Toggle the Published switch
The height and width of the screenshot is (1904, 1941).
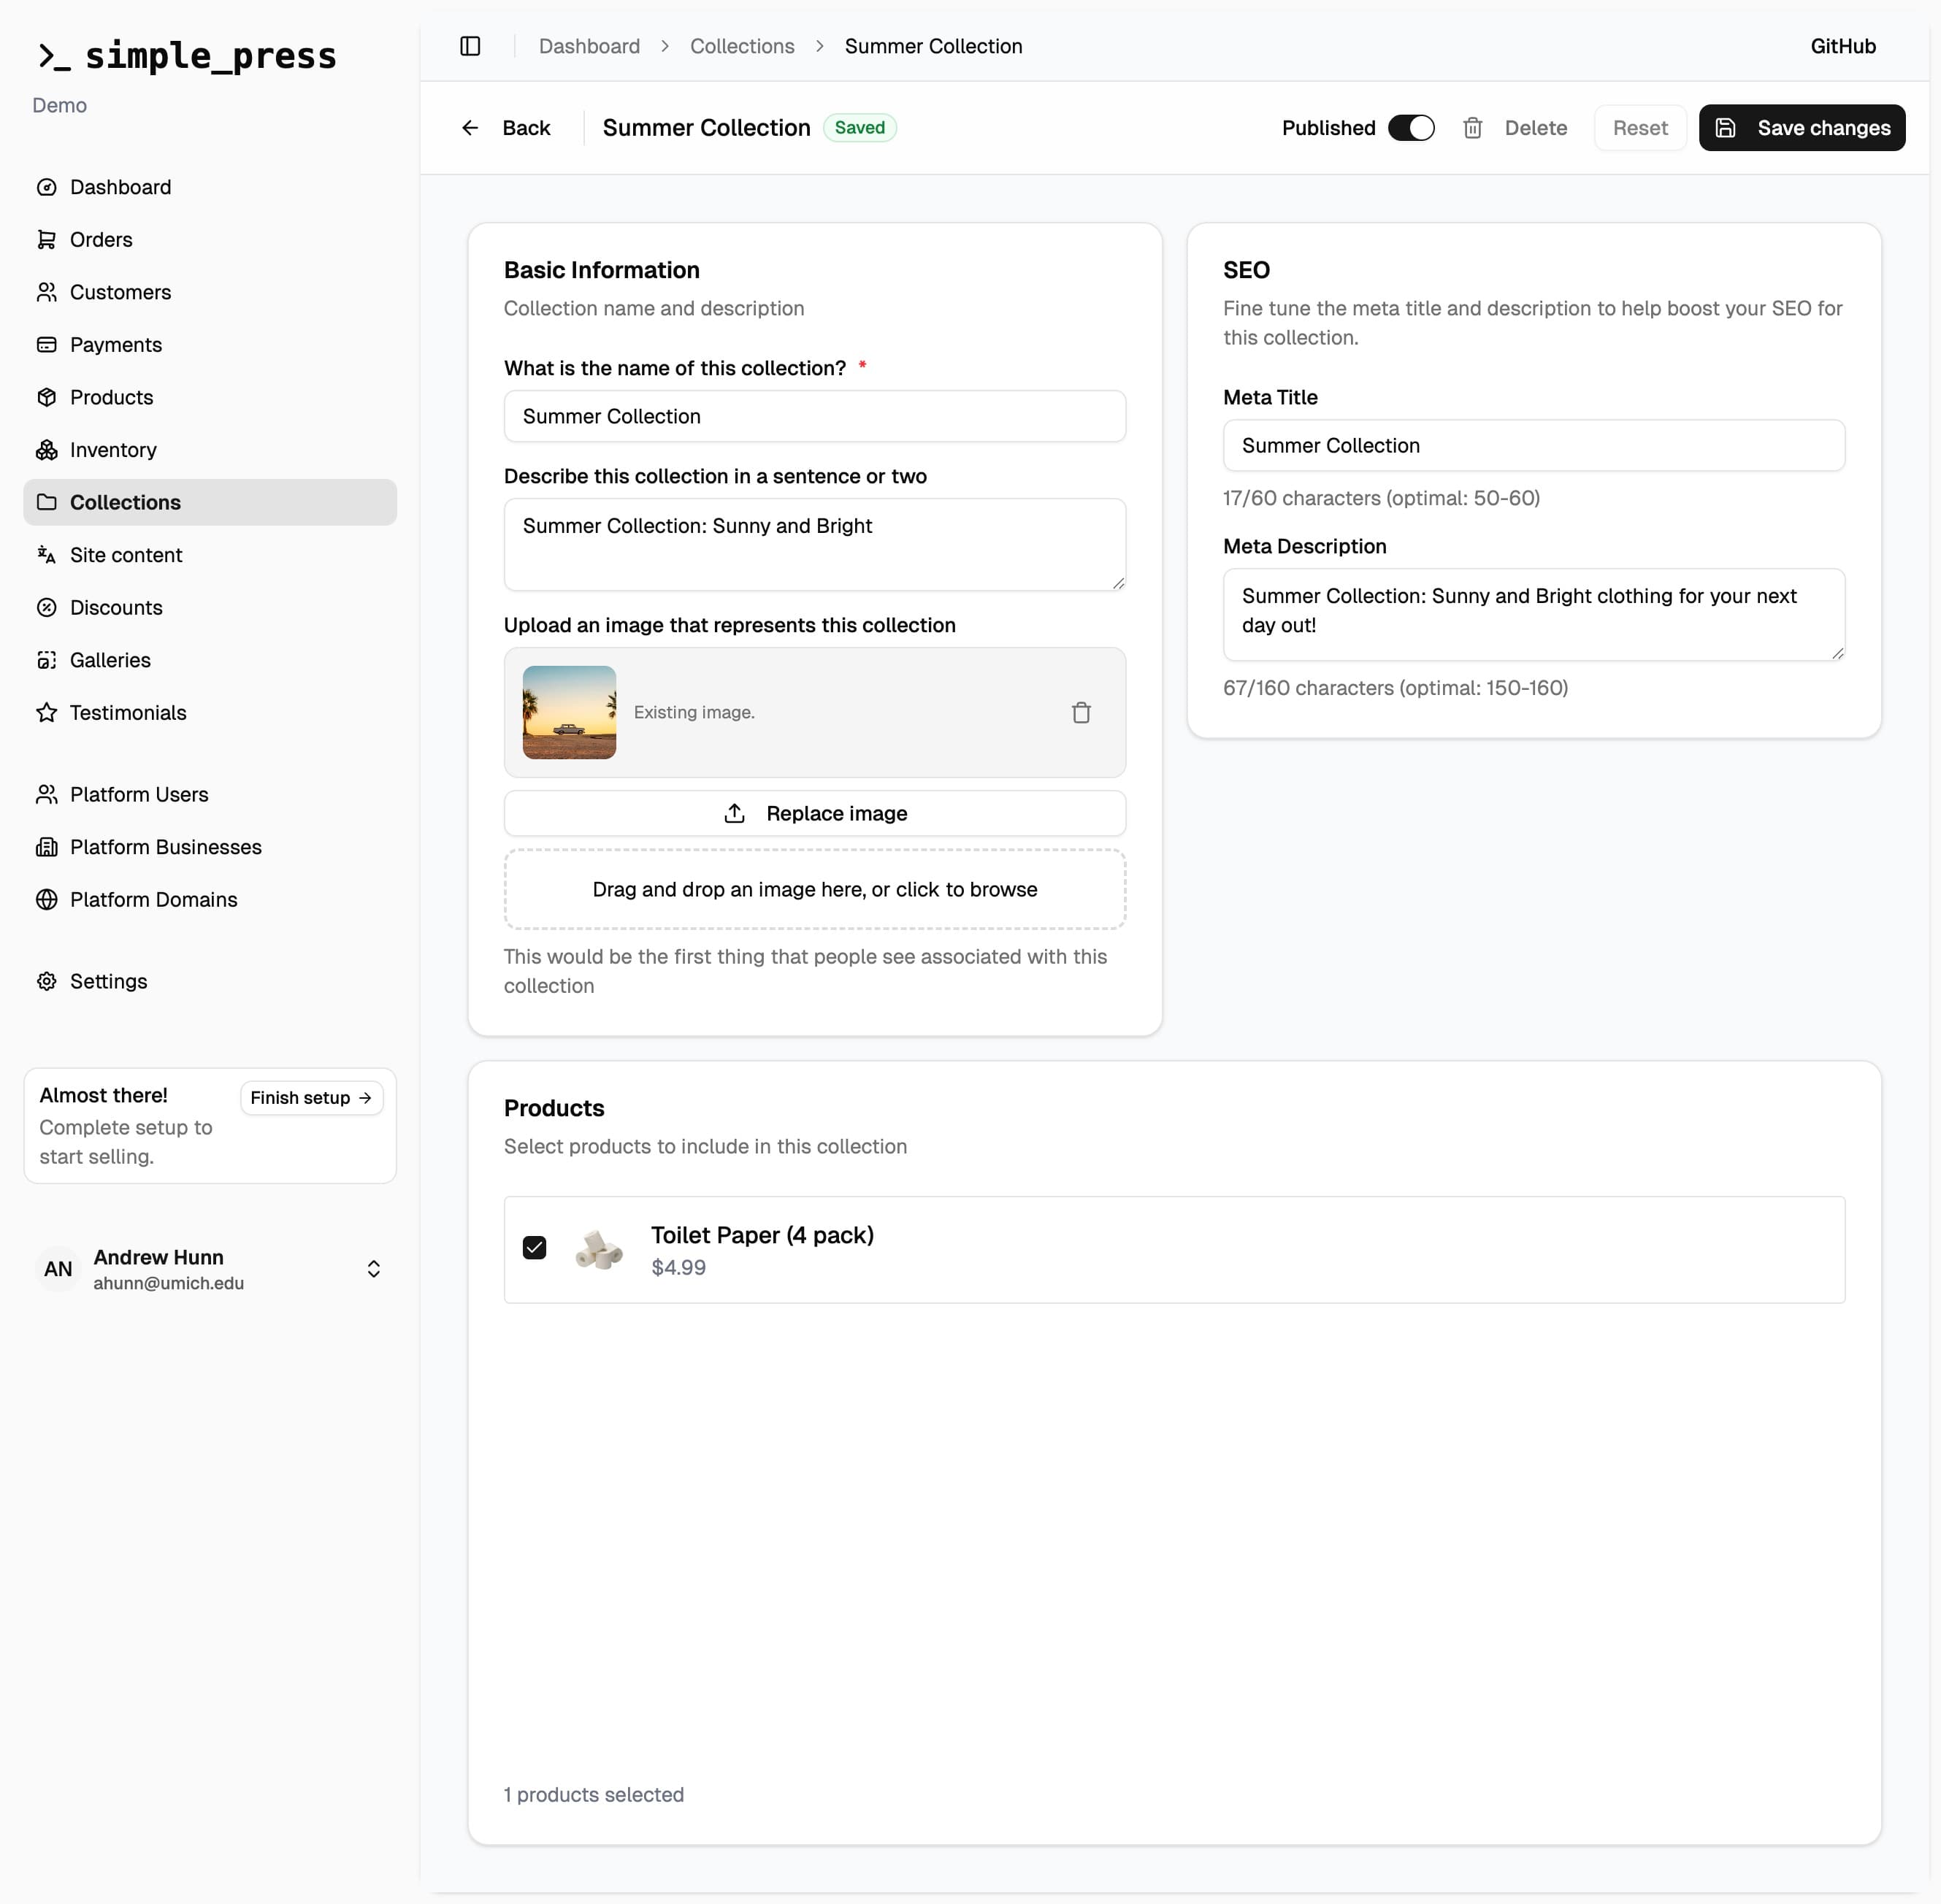(1411, 128)
